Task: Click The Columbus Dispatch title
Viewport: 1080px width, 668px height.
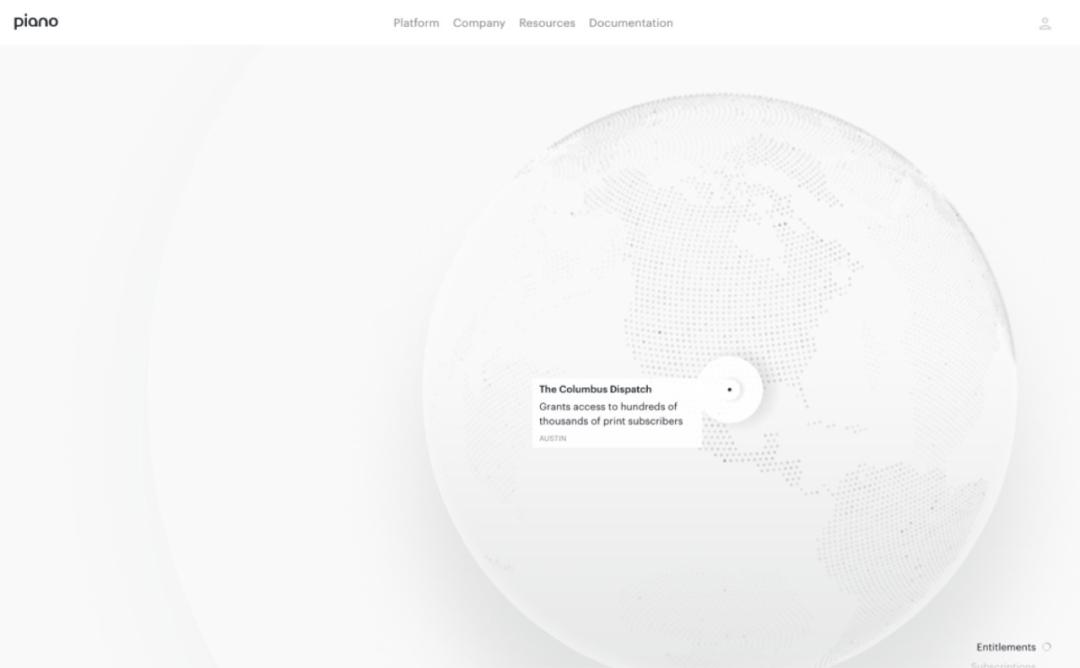Action: tap(594, 389)
